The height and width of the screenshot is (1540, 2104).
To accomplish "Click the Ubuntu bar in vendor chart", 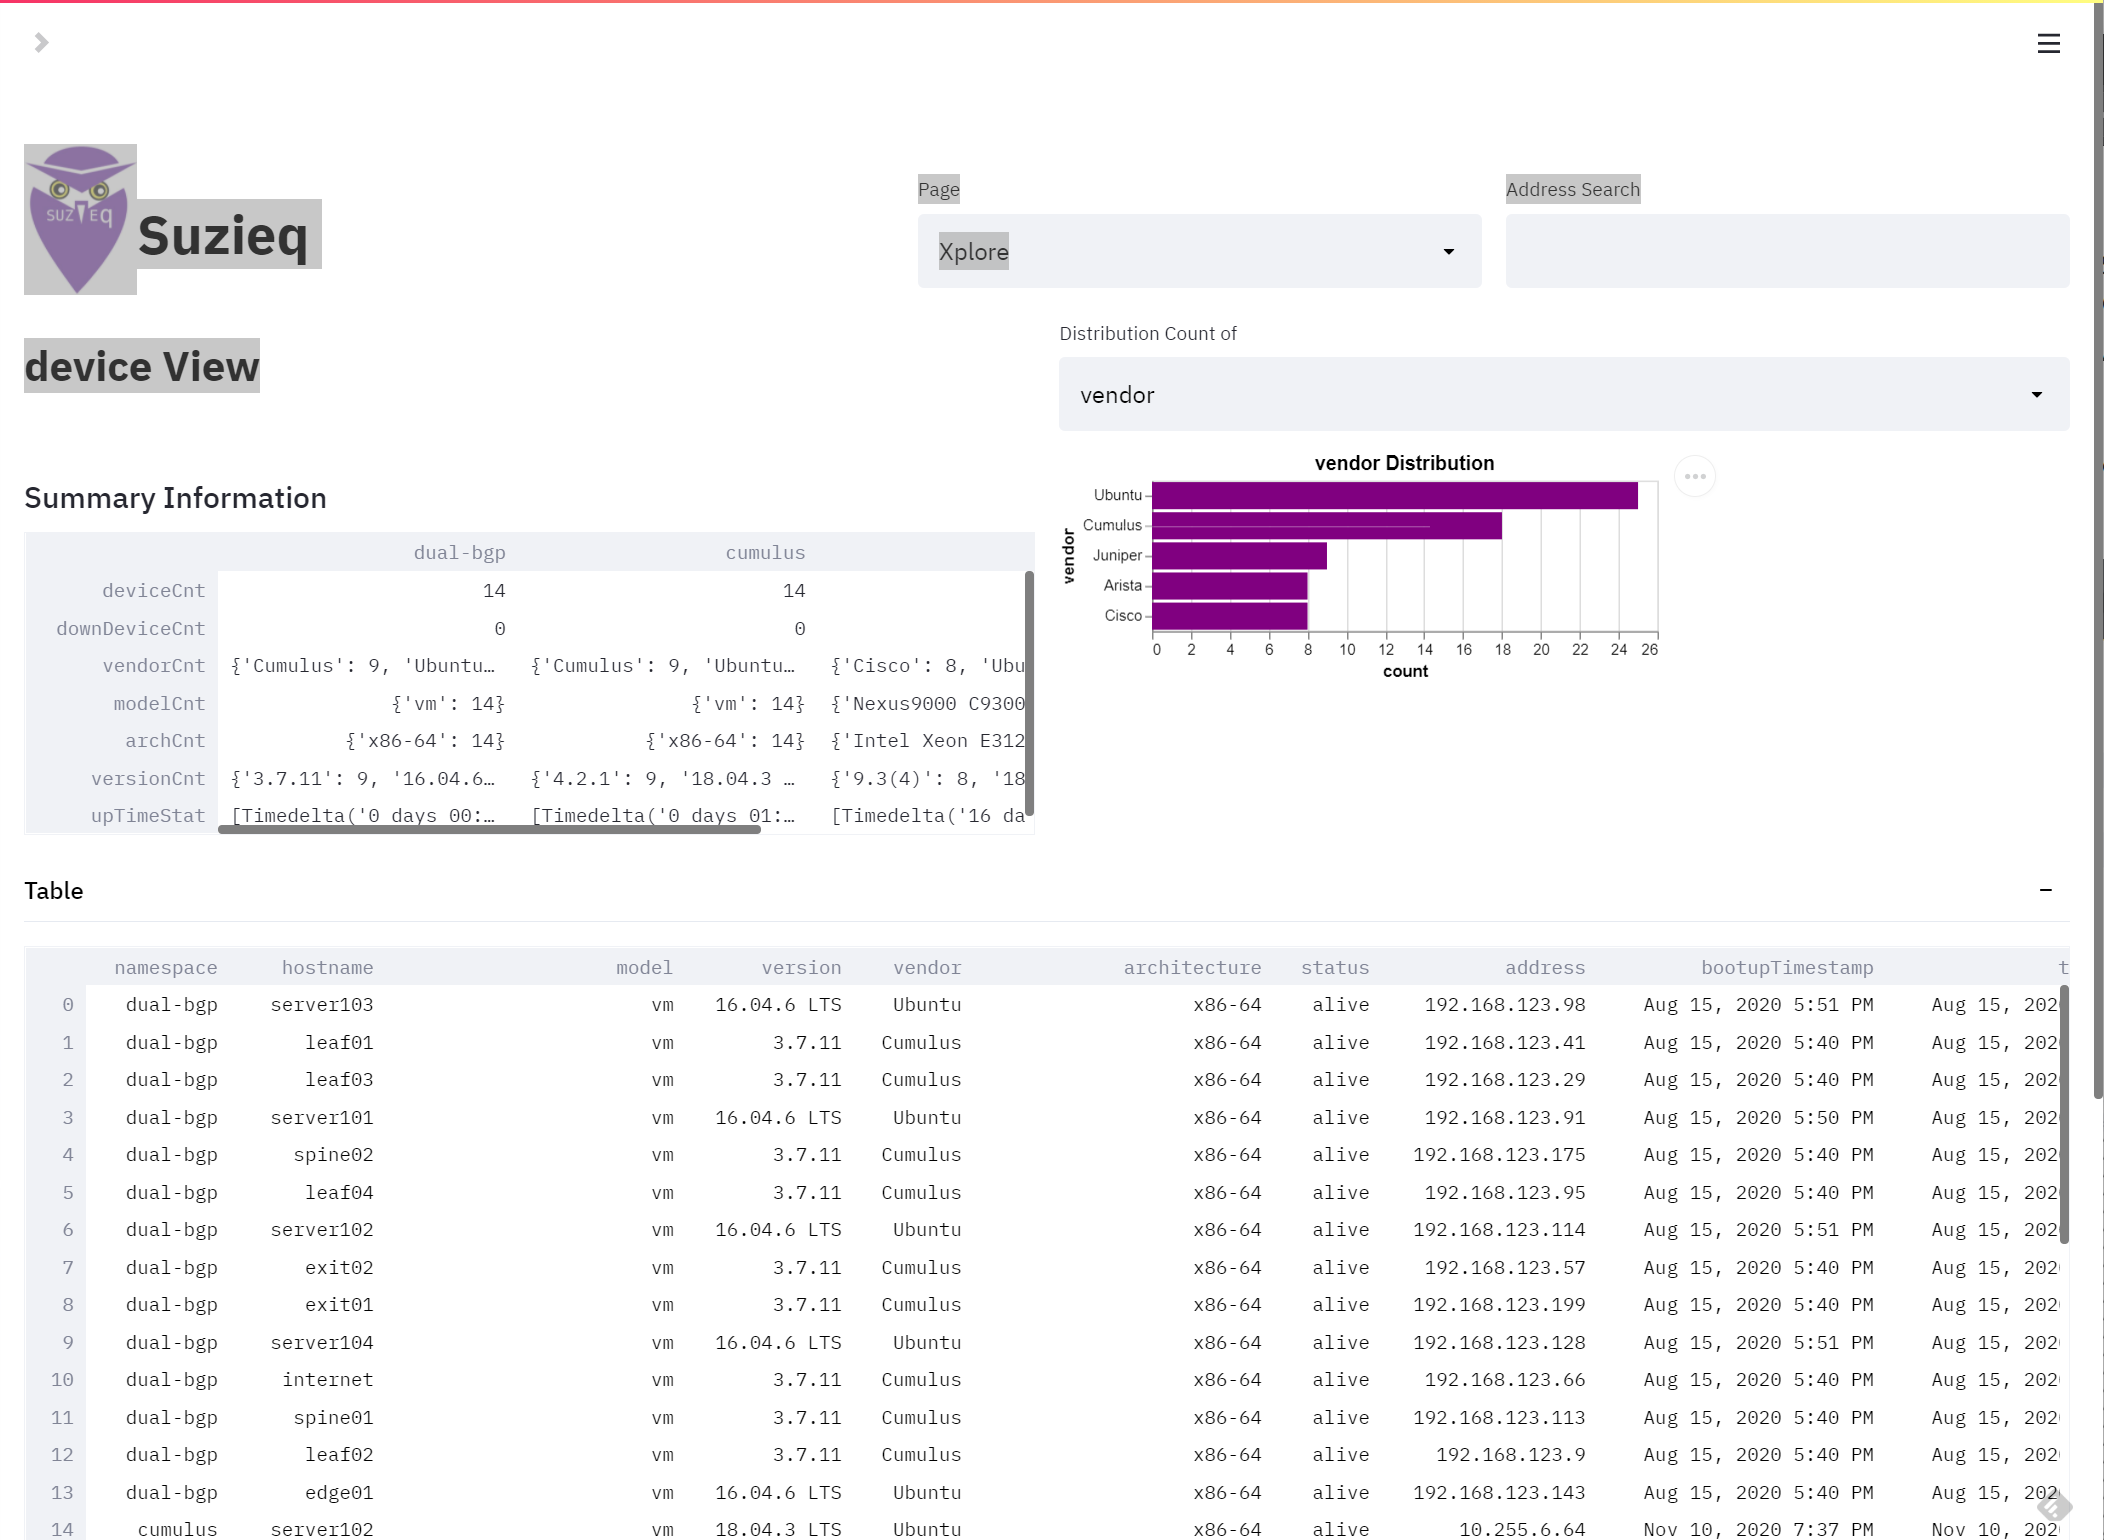I will tap(1394, 495).
